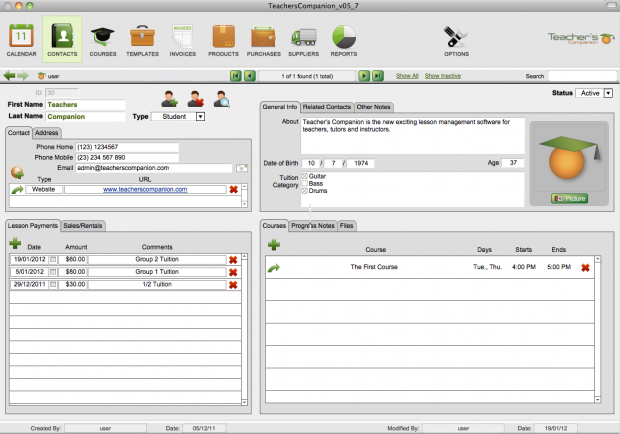Delete the Group 2 Tuition payment
This screenshot has width=620, height=434.
click(233, 260)
